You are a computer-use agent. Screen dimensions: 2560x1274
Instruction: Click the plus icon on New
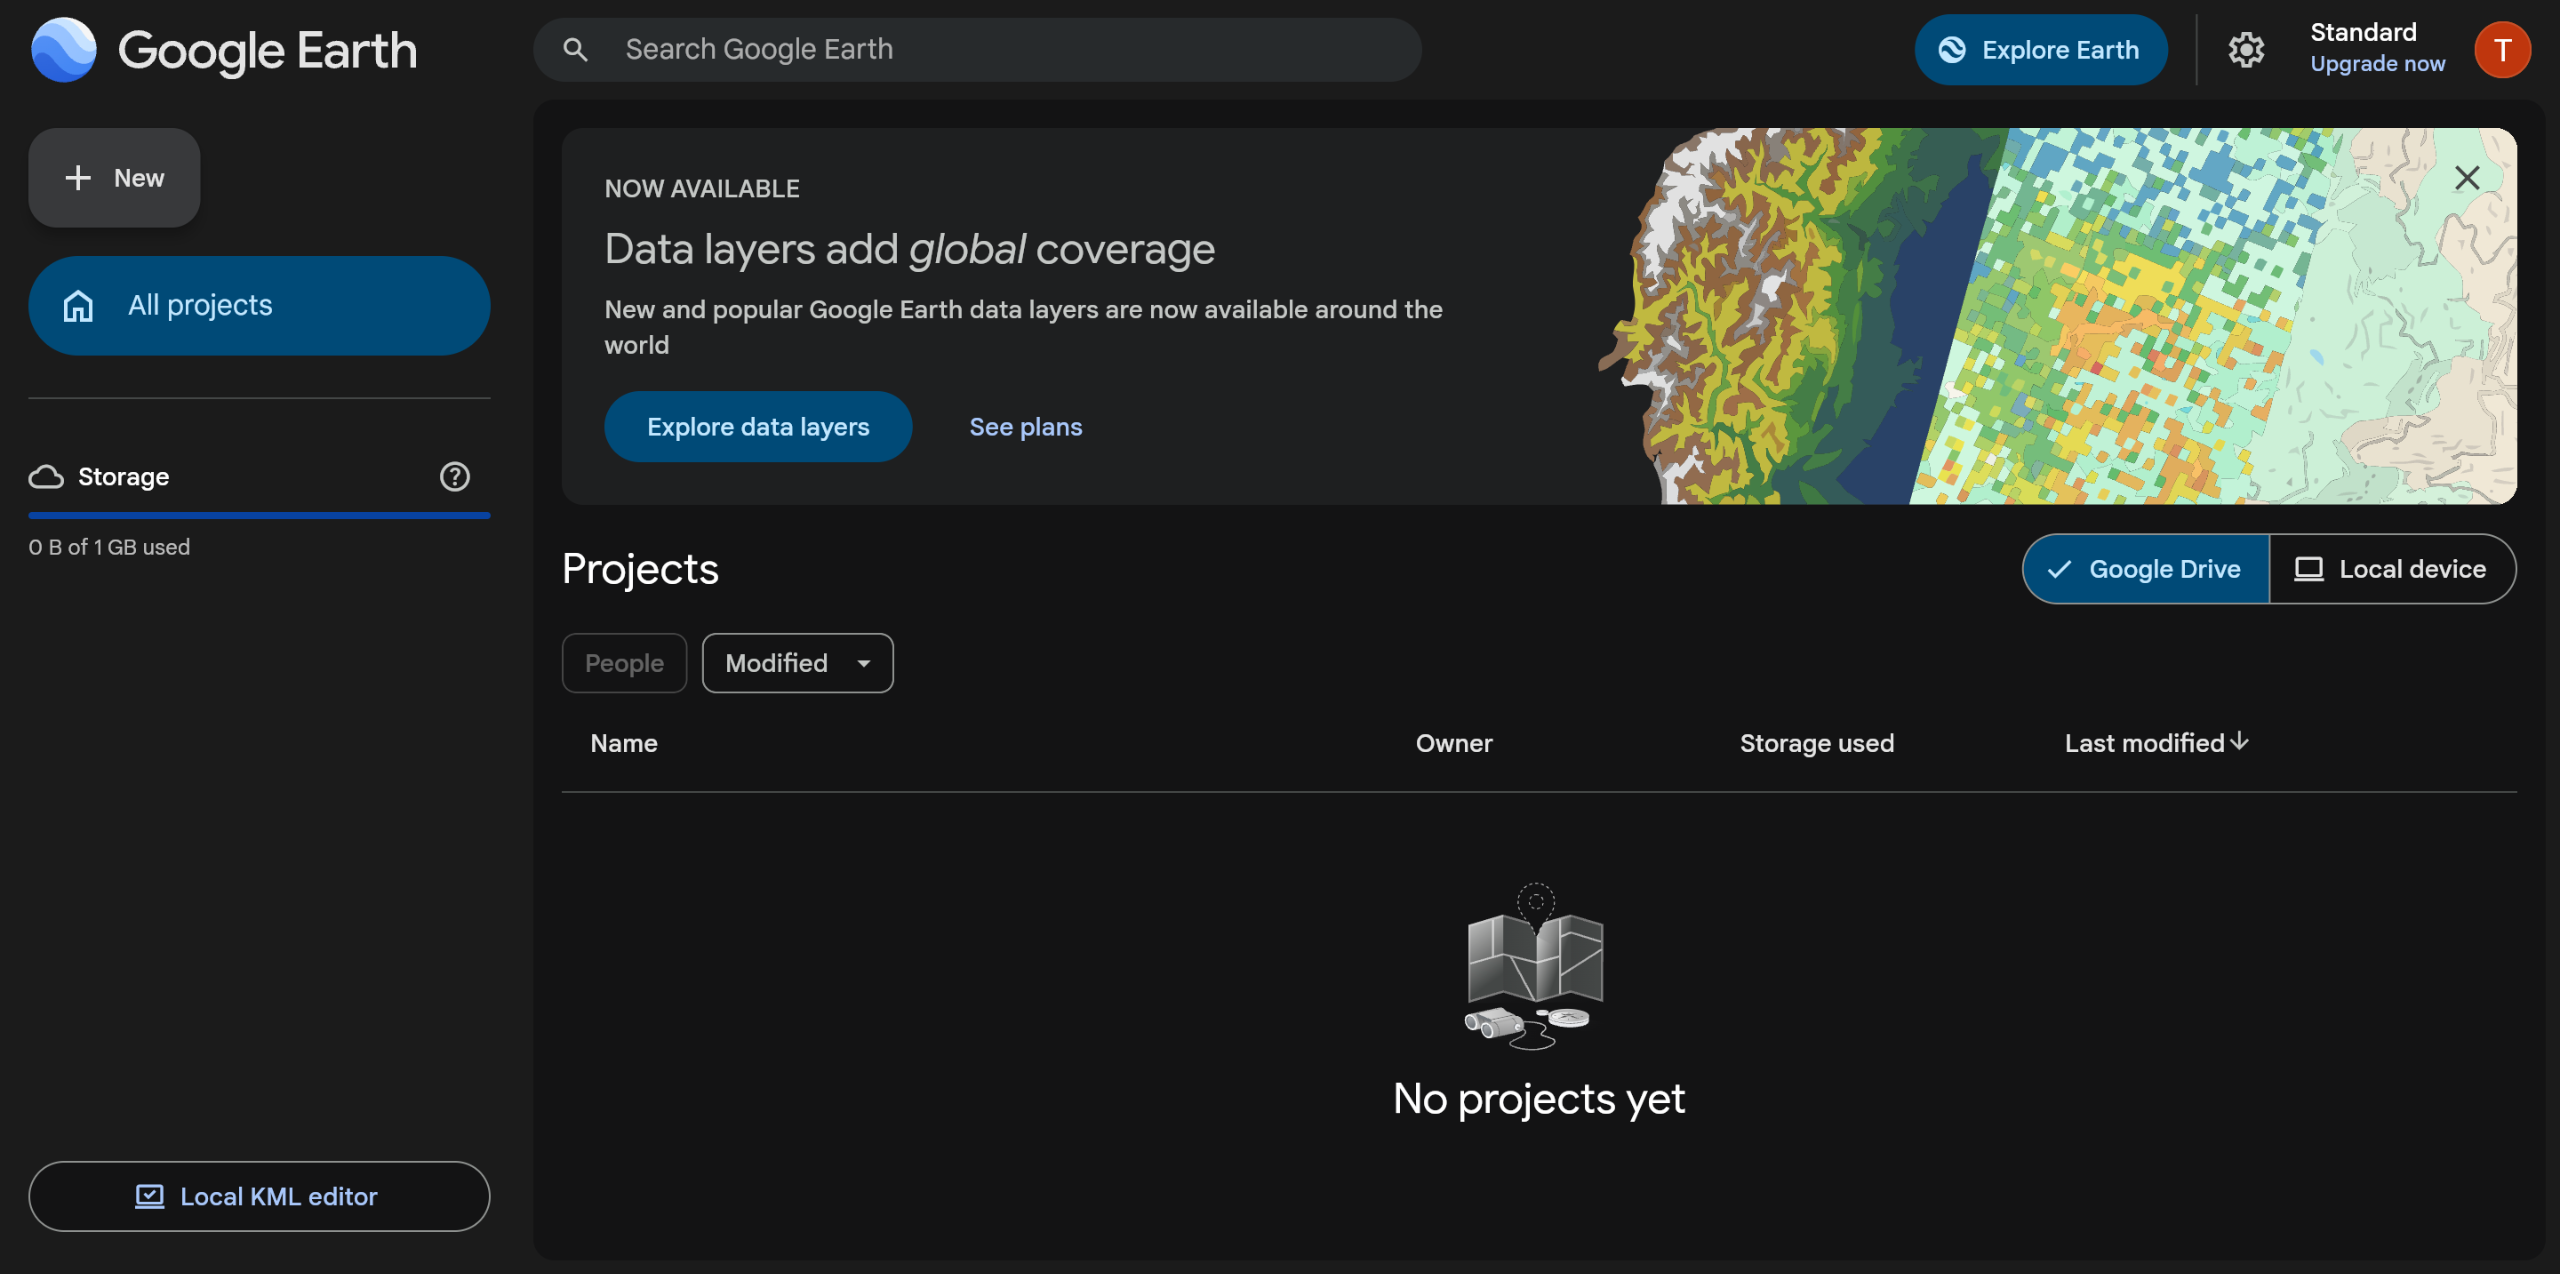tap(78, 178)
